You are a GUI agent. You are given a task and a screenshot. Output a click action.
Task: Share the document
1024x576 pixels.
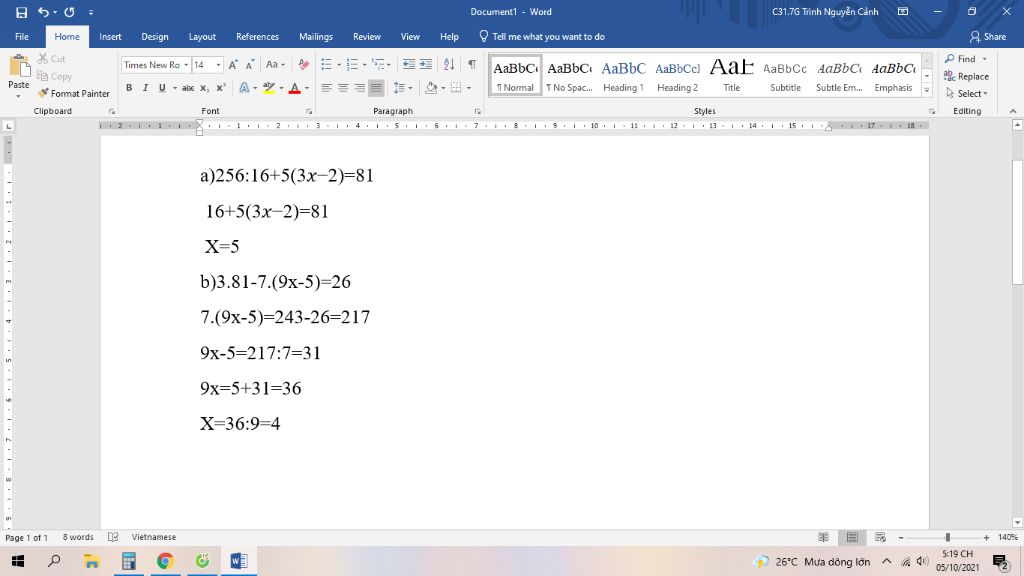click(x=987, y=37)
